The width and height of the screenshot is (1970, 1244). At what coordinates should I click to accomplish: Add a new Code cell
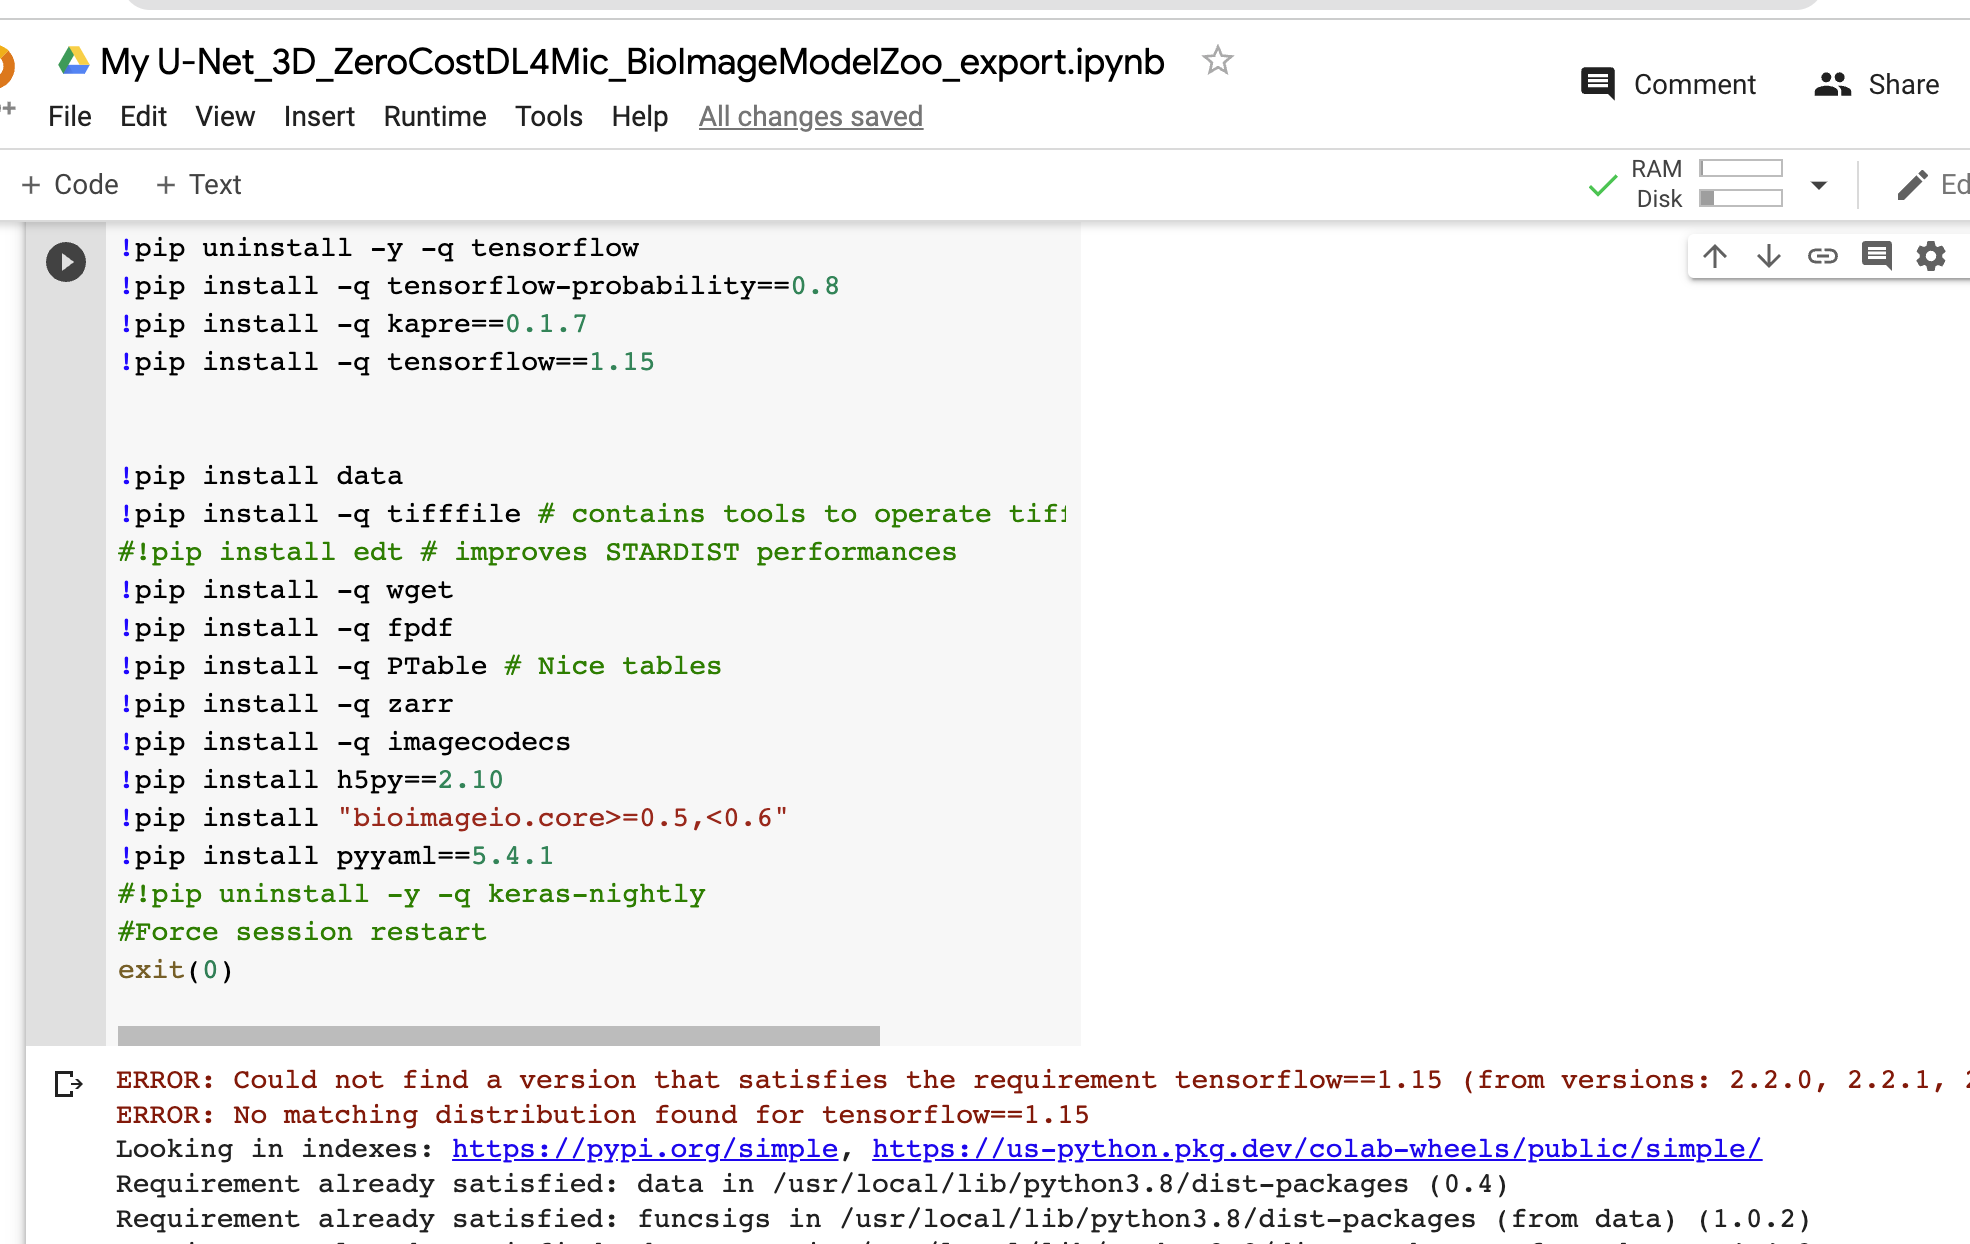click(x=70, y=185)
